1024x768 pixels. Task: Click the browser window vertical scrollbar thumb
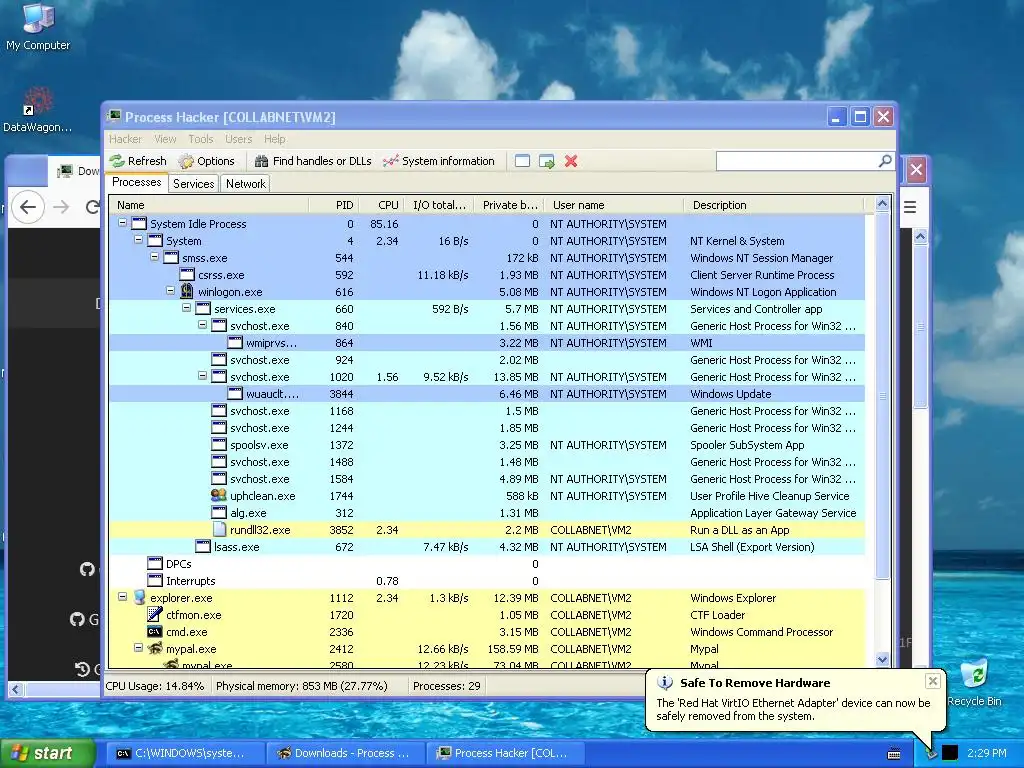tap(920, 327)
